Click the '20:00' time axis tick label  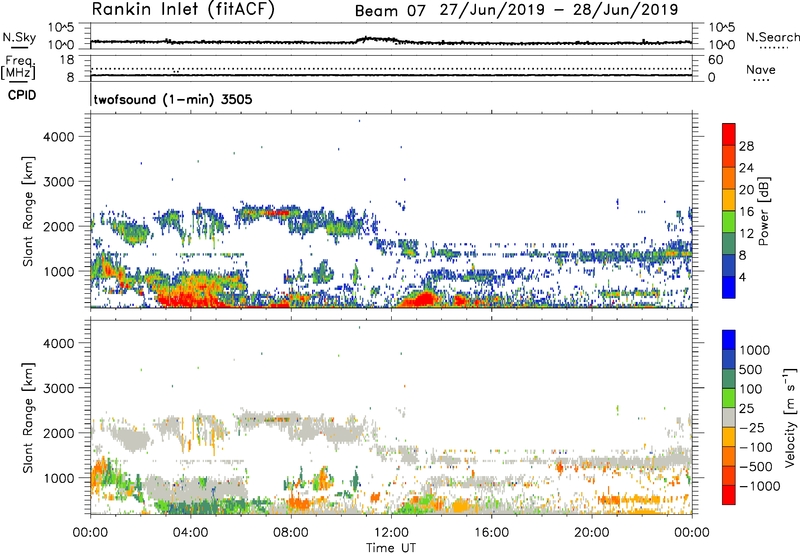point(592,533)
